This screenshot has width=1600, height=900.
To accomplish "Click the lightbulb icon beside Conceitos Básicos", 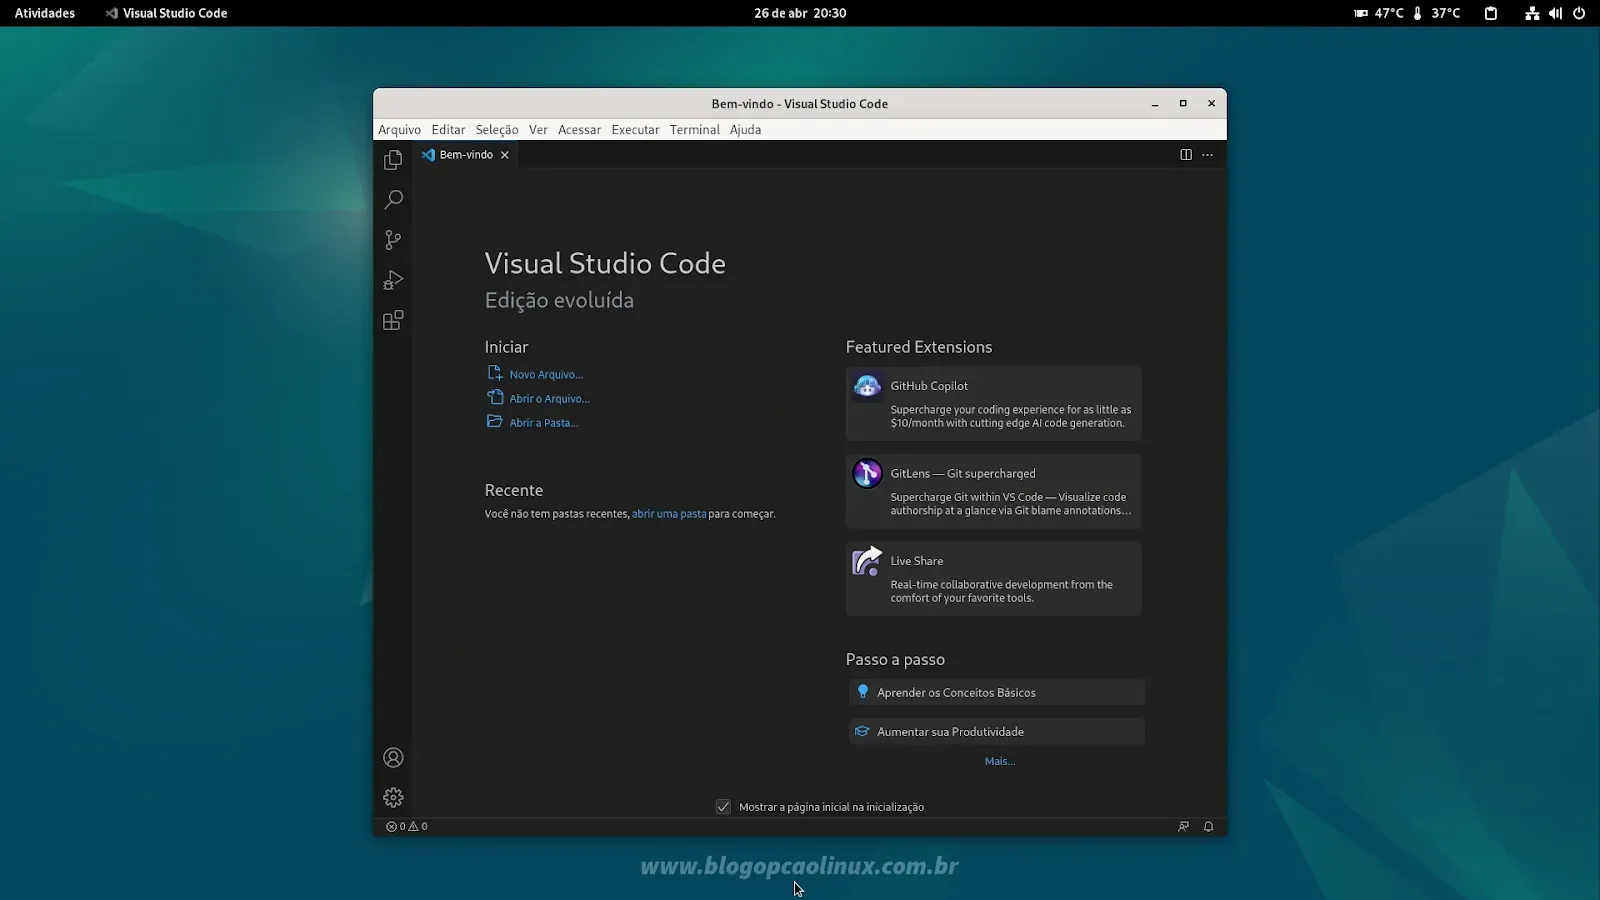I will 863,692.
